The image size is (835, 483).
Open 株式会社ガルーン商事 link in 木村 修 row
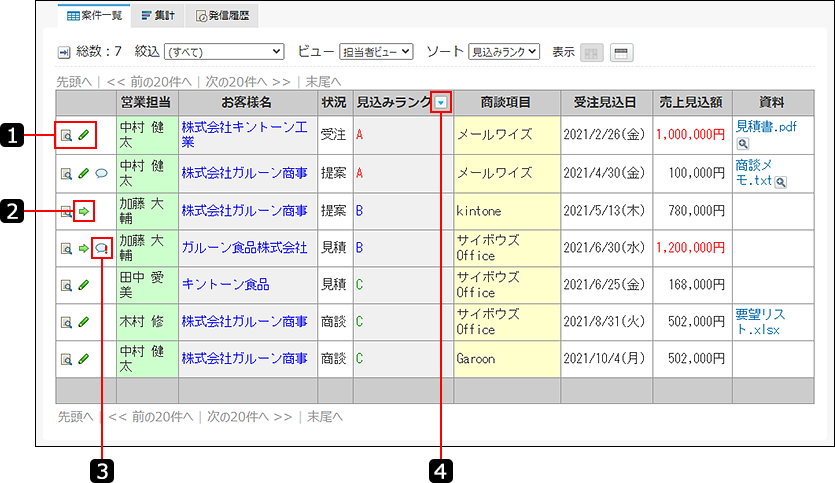[x=244, y=322]
